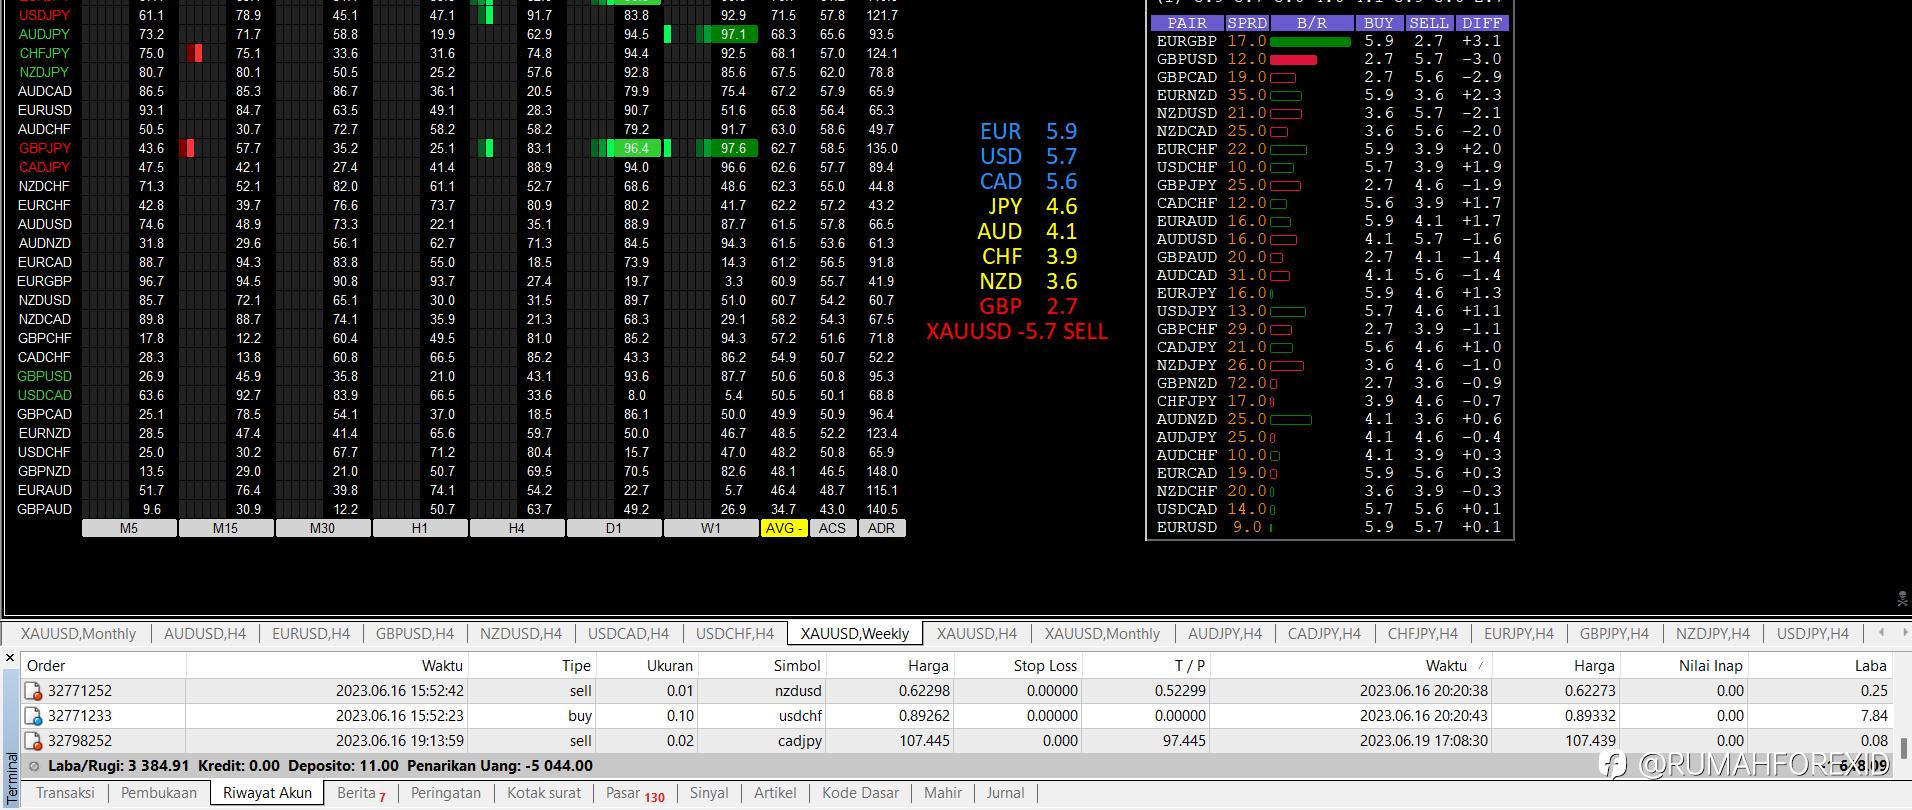This screenshot has height=810, width=1912.
Task: Switch to the XAUUSD,H4 chart tab
Action: [977, 633]
